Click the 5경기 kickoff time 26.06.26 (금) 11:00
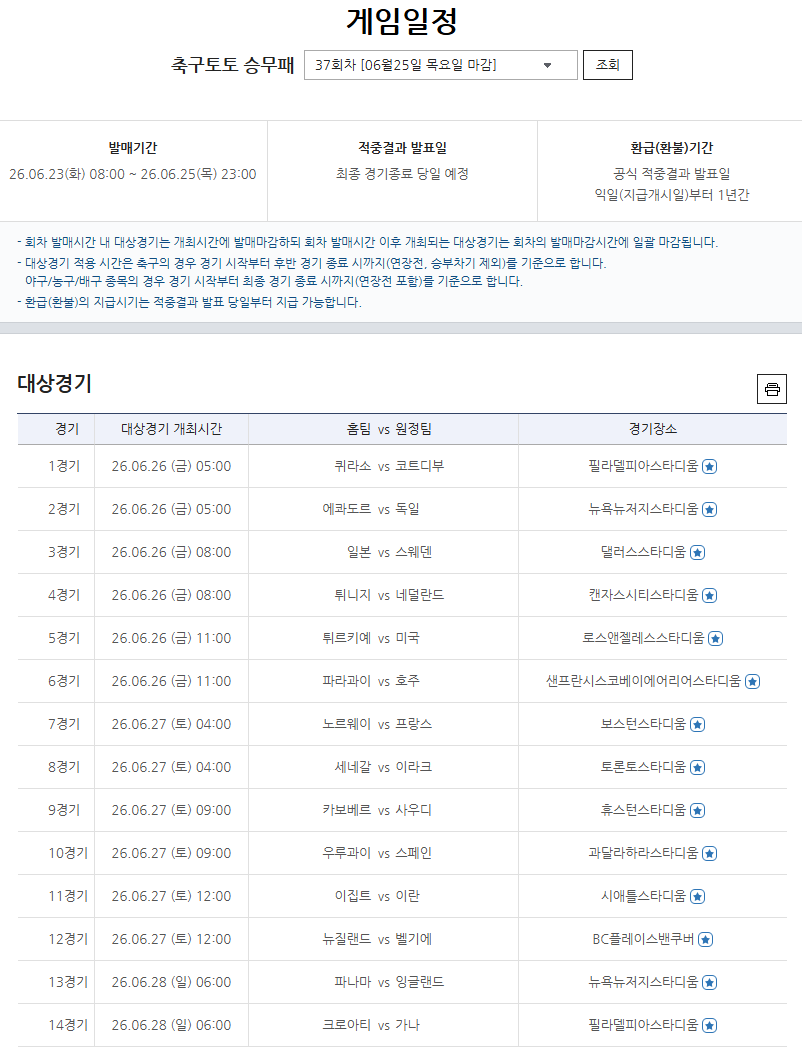802x1051 pixels. pyautogui.click(x=172, y=638)
